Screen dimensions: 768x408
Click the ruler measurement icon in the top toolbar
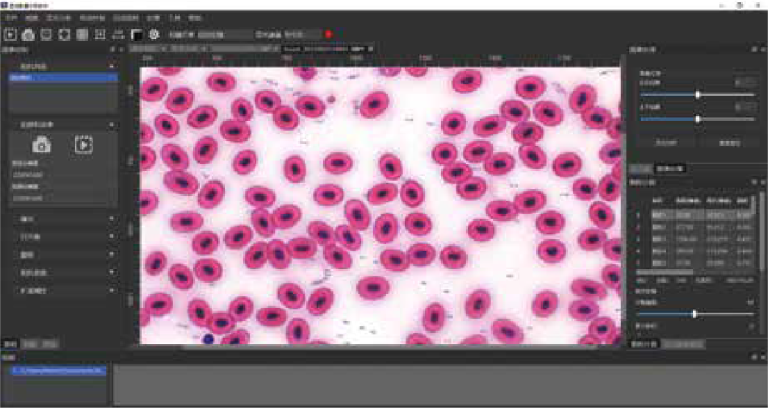click(x=118, y=34)
